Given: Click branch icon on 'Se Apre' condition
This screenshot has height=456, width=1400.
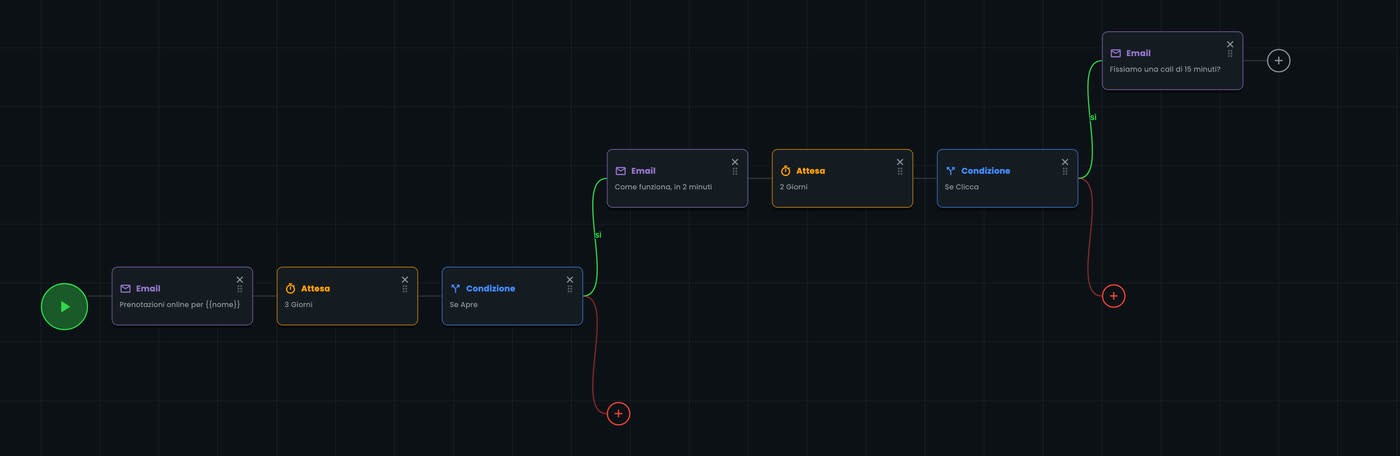Looking at the screenshot, I should [x=456, y=288].
